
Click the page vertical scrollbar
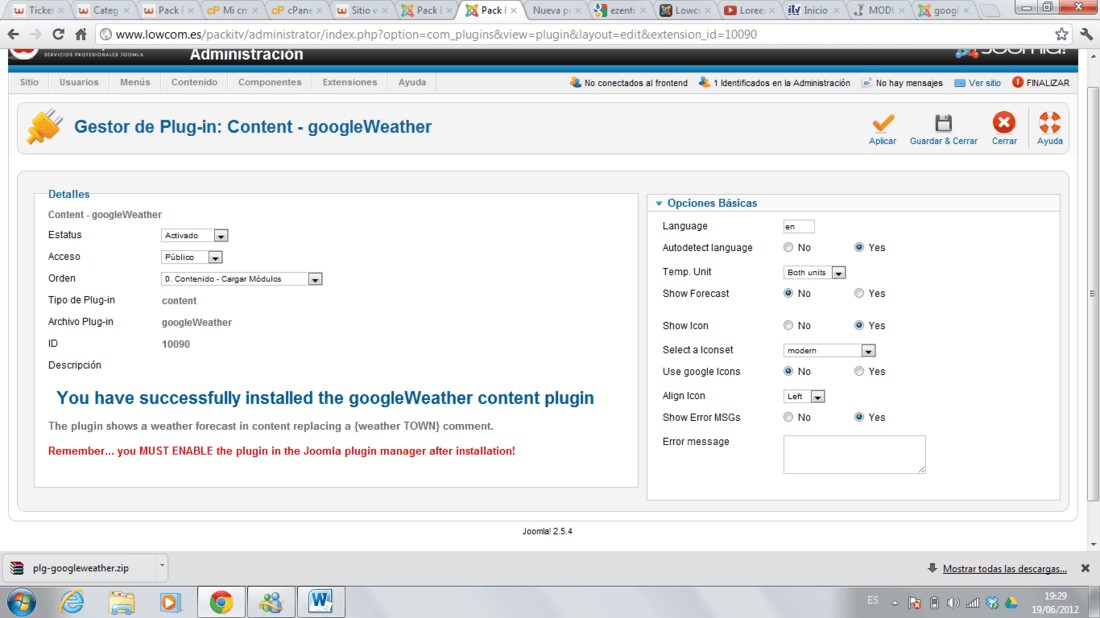point(1092,295)
